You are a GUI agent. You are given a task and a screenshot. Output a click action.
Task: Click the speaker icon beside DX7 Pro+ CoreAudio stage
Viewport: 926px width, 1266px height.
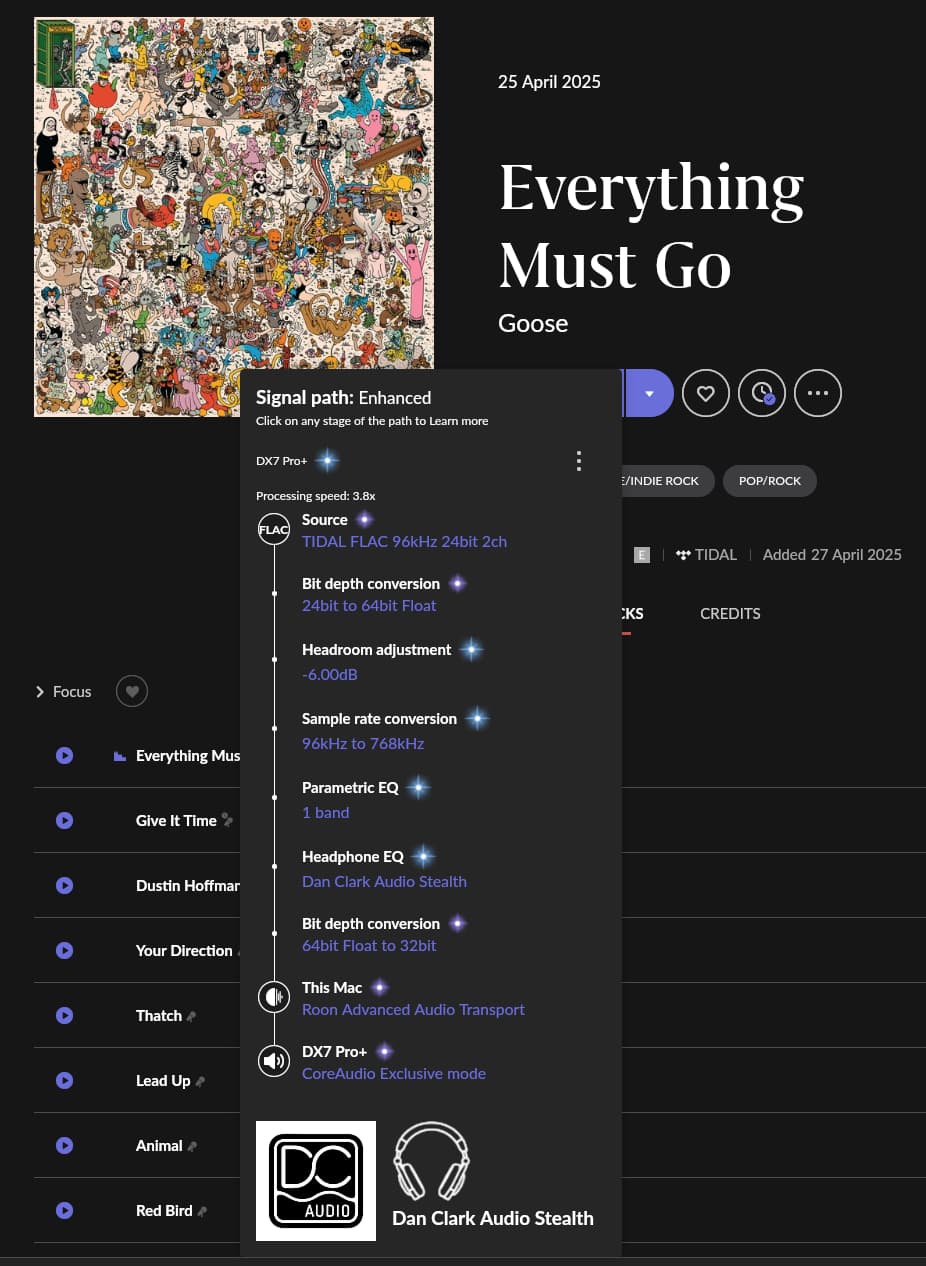point(274,1061)
